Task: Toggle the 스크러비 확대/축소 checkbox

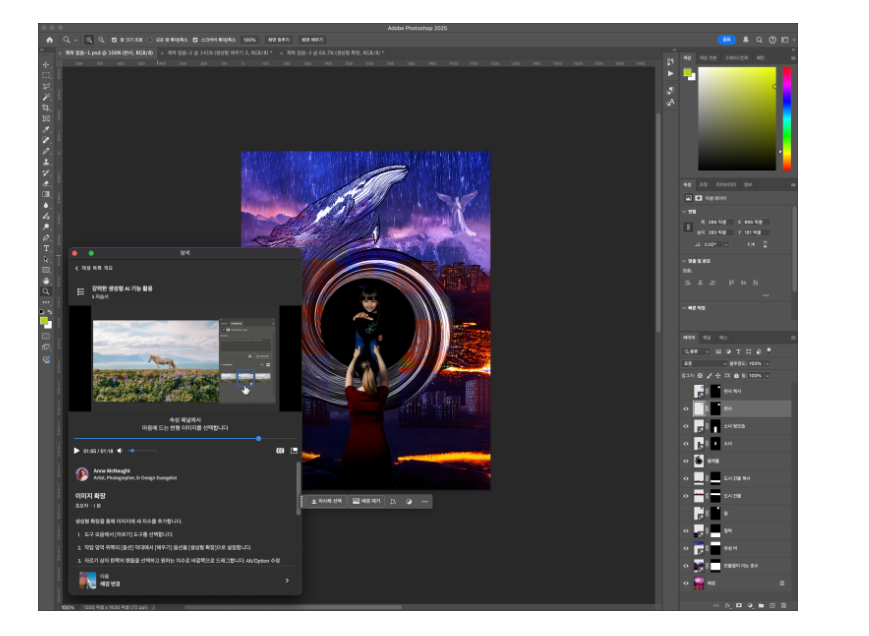Action: tap(195, 40)
